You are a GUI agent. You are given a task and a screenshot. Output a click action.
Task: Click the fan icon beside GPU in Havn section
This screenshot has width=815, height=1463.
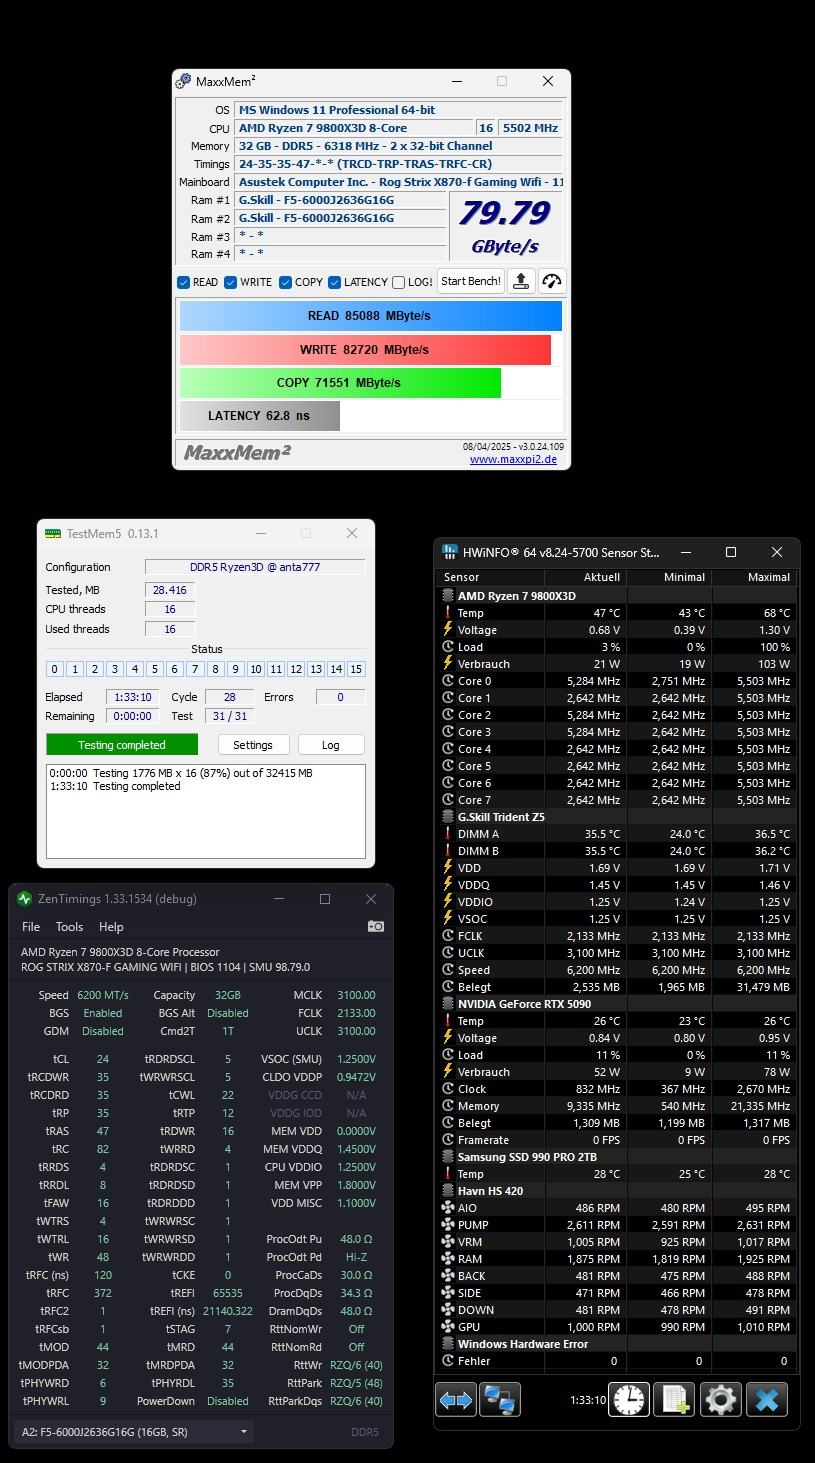point(448,1327)
